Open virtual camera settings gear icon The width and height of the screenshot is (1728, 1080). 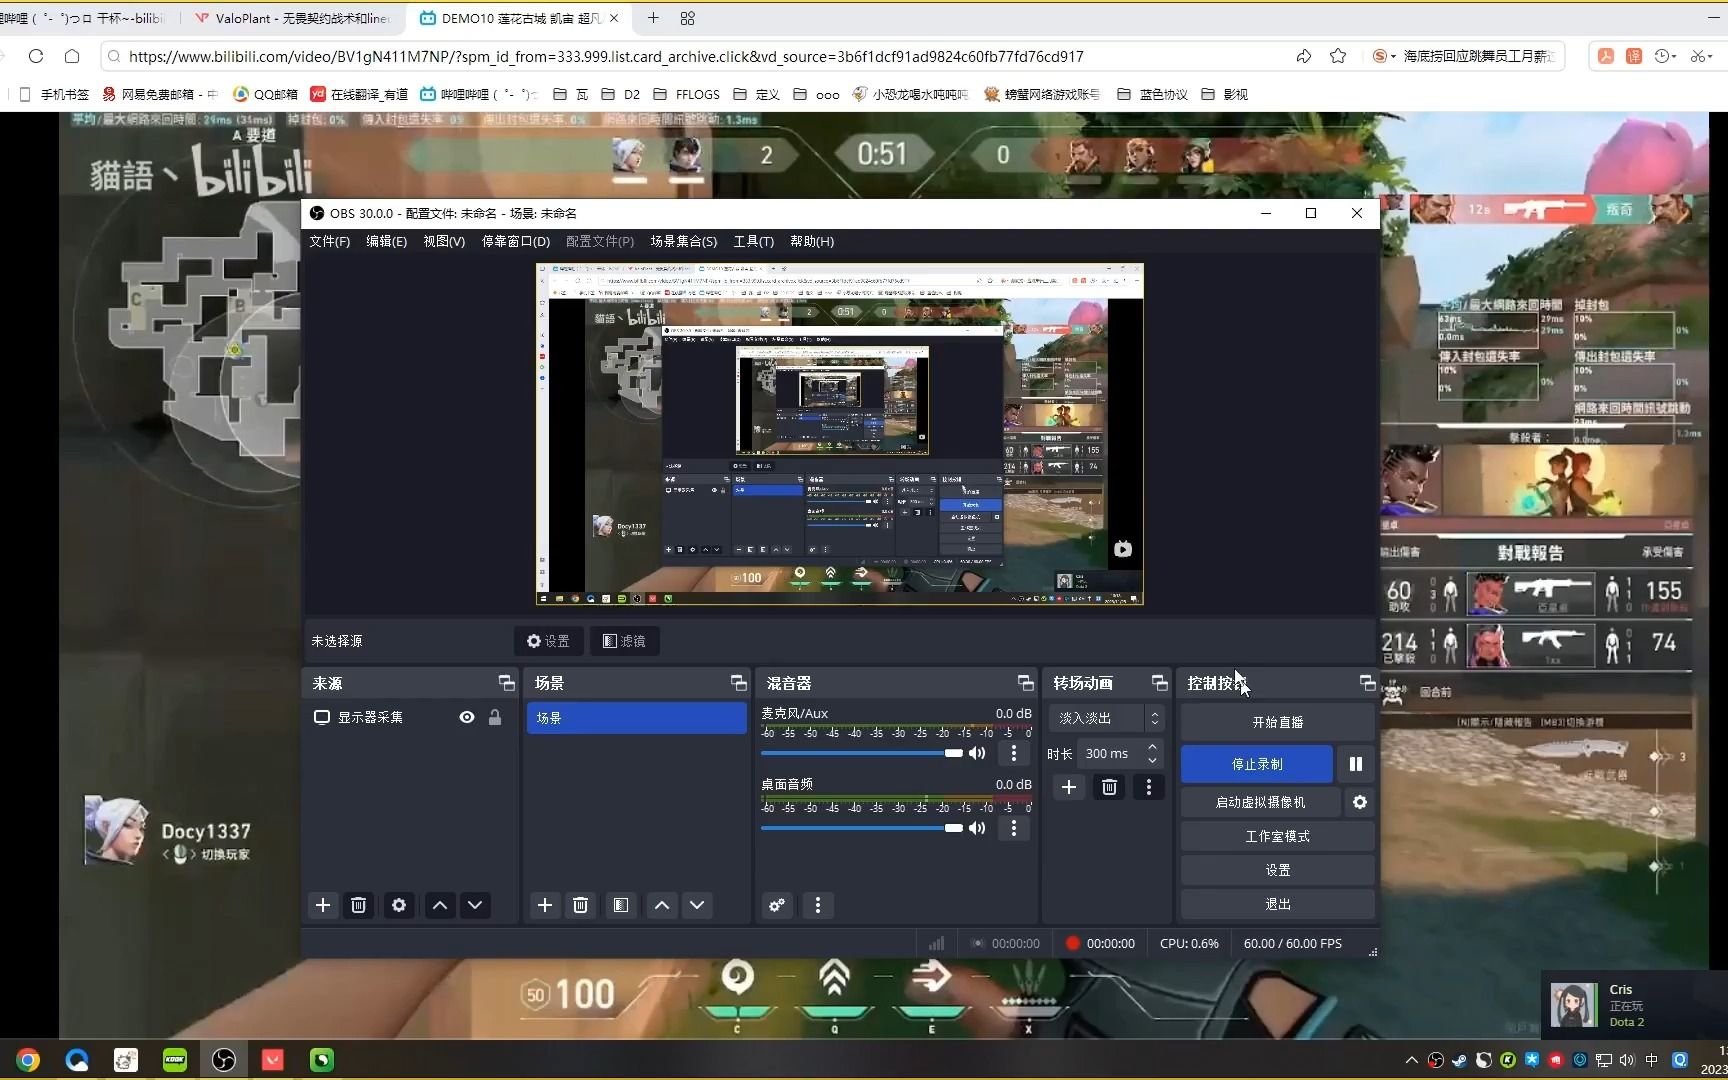1359,802
